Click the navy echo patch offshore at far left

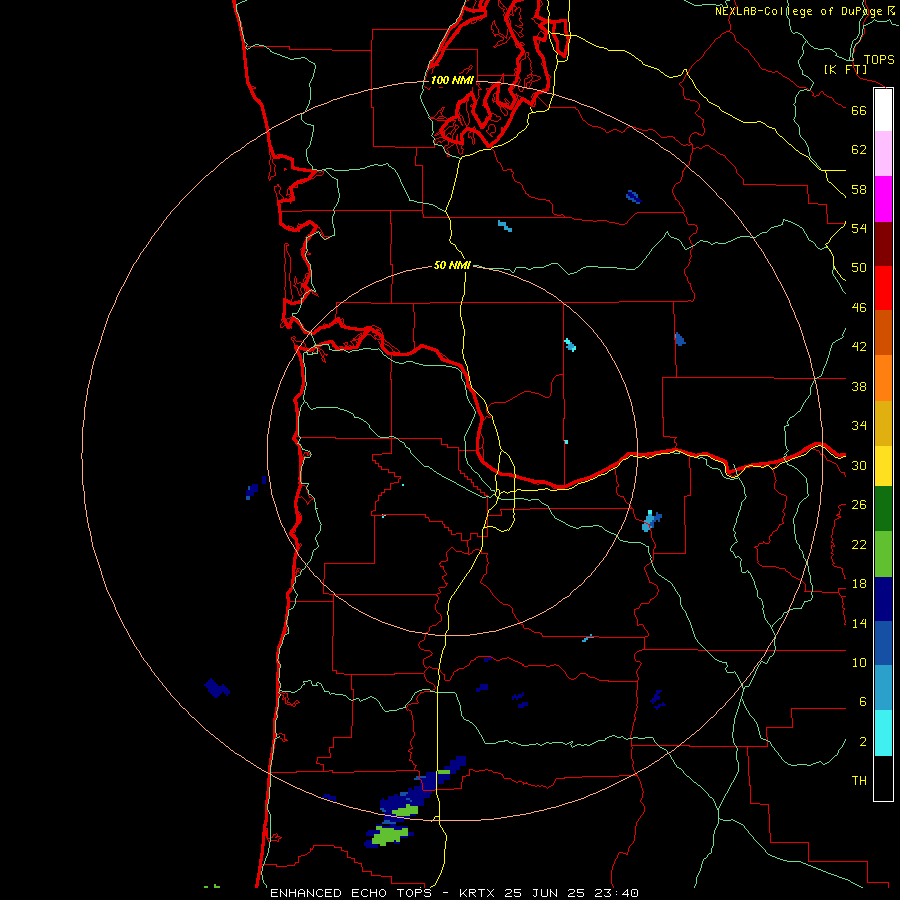(x=217, y=688)
